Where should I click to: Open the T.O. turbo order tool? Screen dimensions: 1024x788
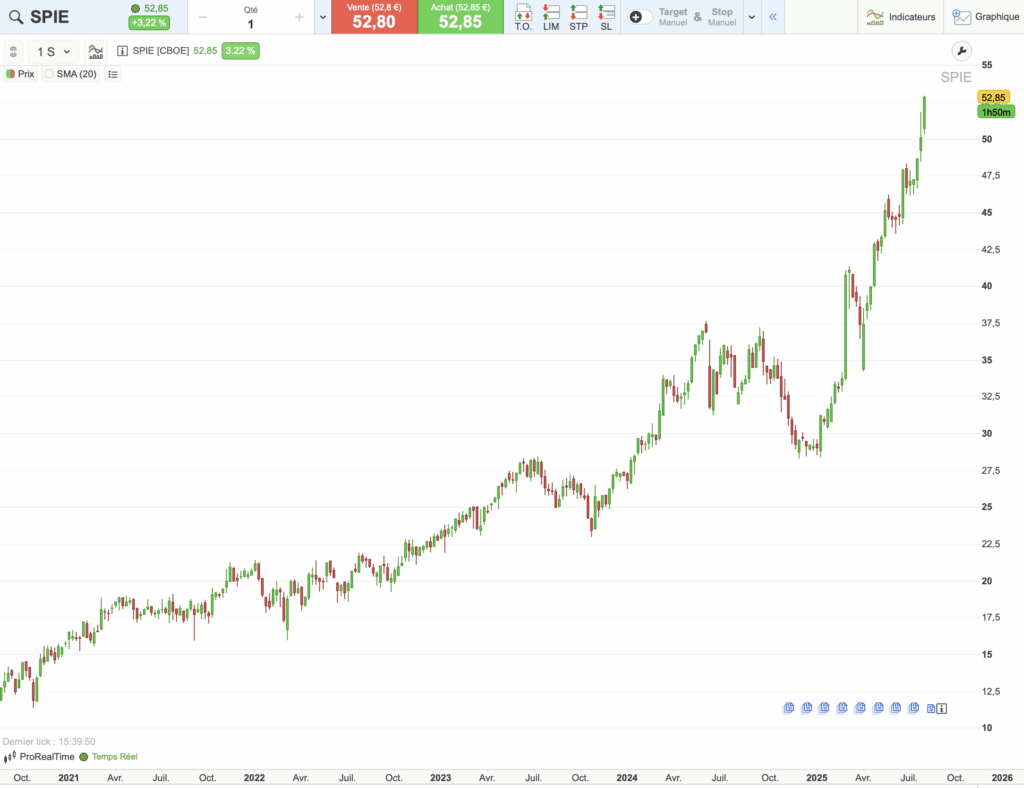click(x=522, y=17)
